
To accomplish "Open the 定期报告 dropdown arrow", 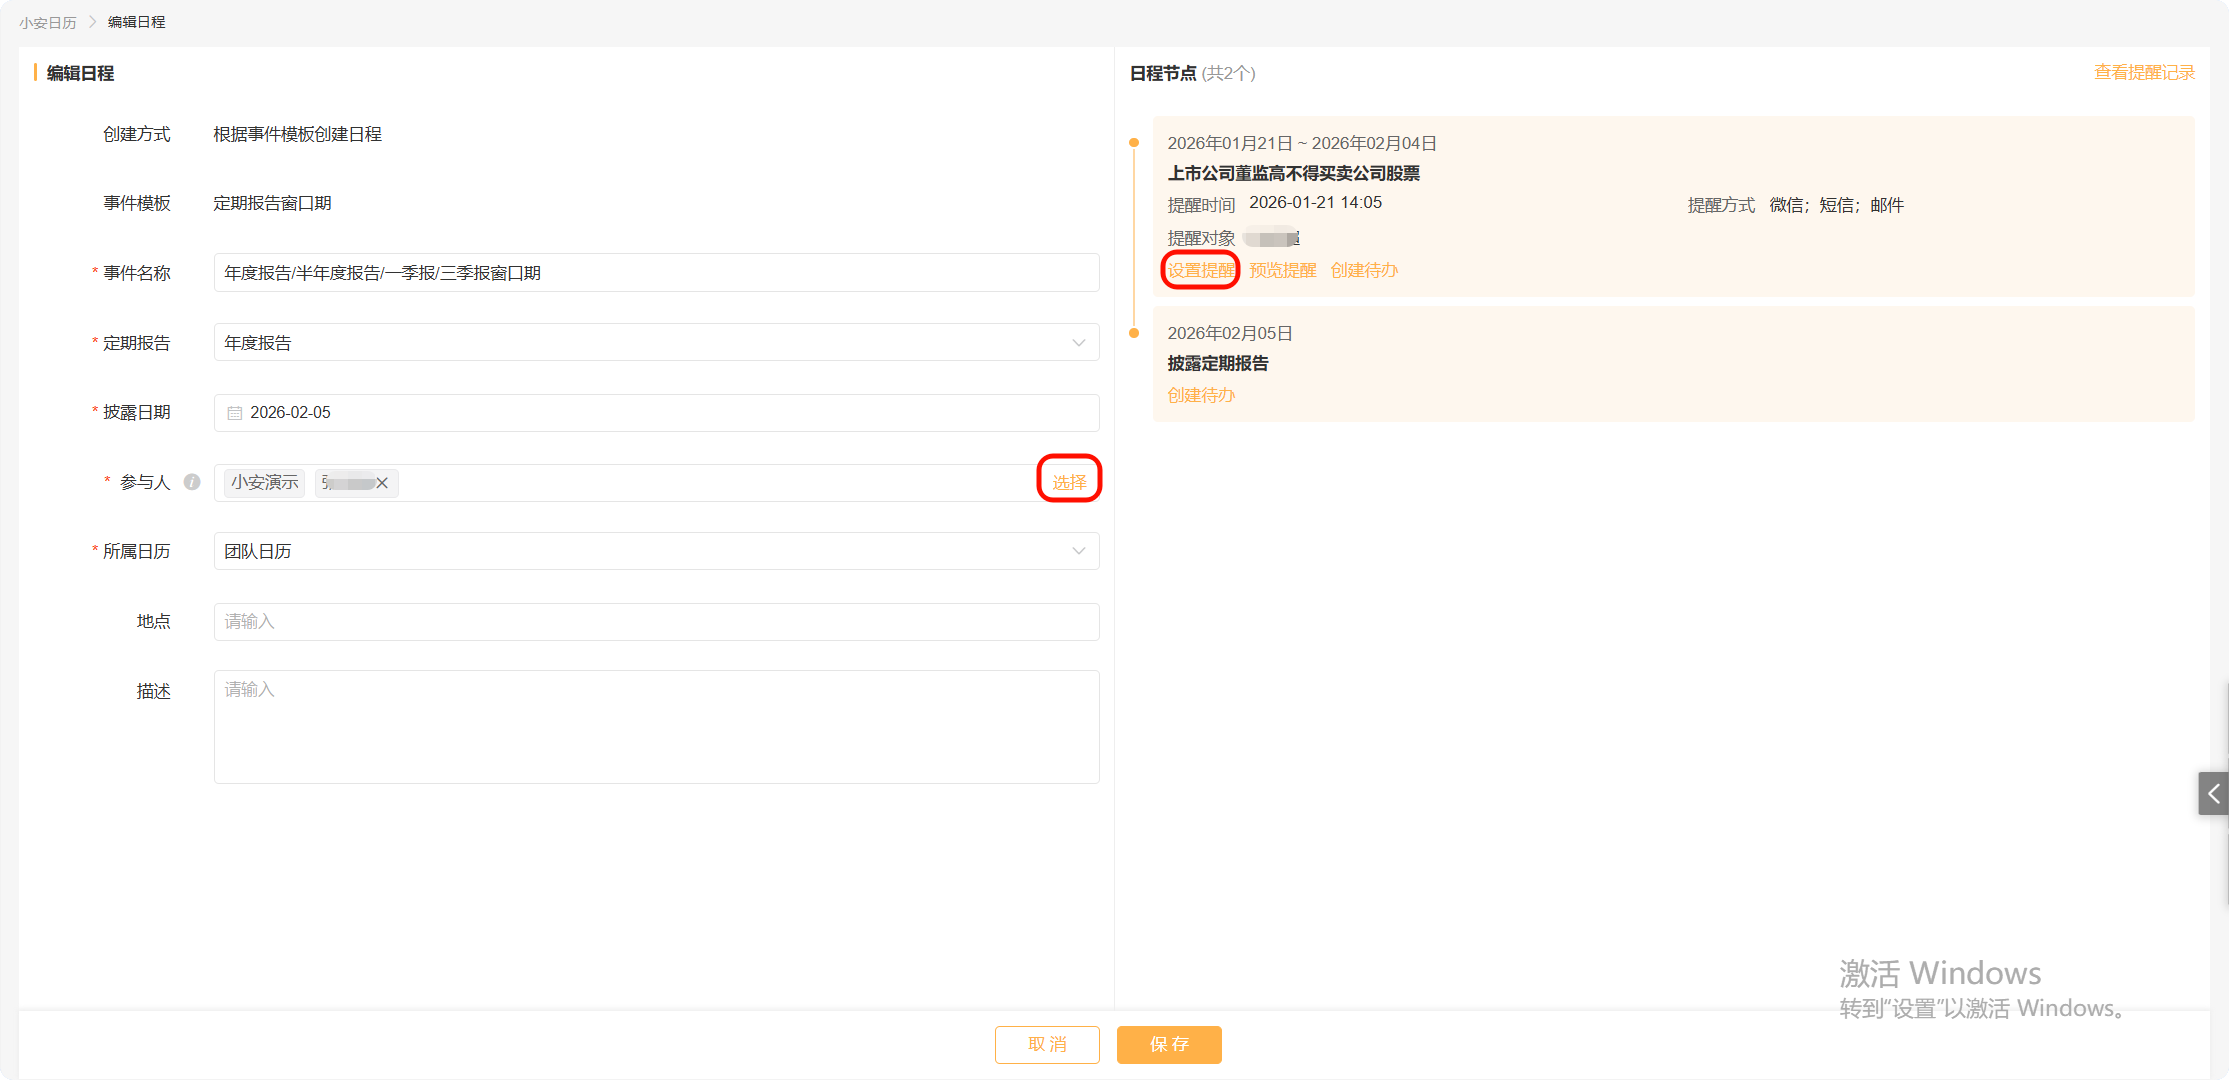I will click(x=1078, y=343).
